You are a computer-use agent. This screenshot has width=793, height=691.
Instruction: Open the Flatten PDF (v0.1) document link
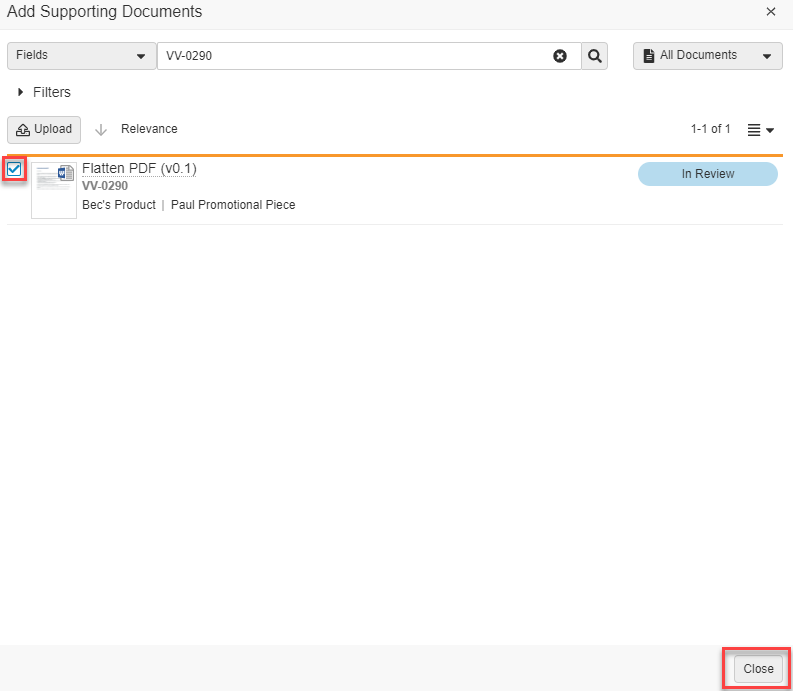click(139, 168)
